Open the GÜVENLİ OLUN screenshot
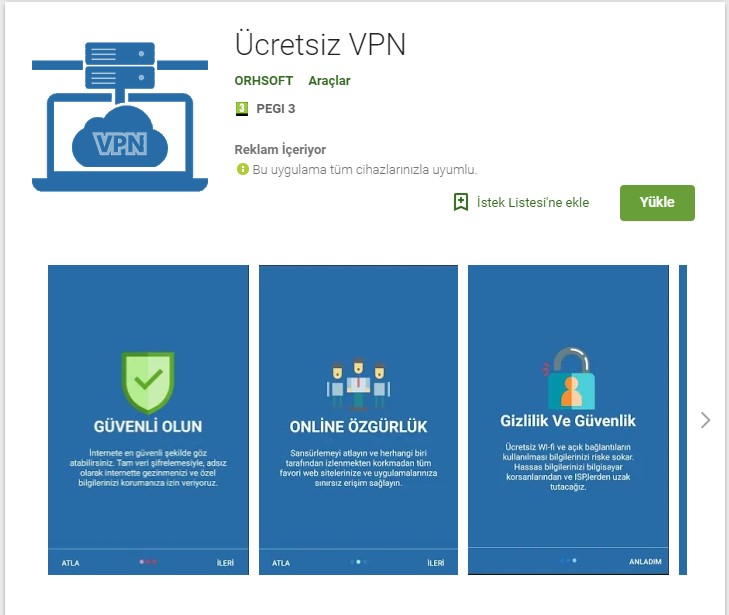This screenshot has height=615, width=729. coord(148,420)
